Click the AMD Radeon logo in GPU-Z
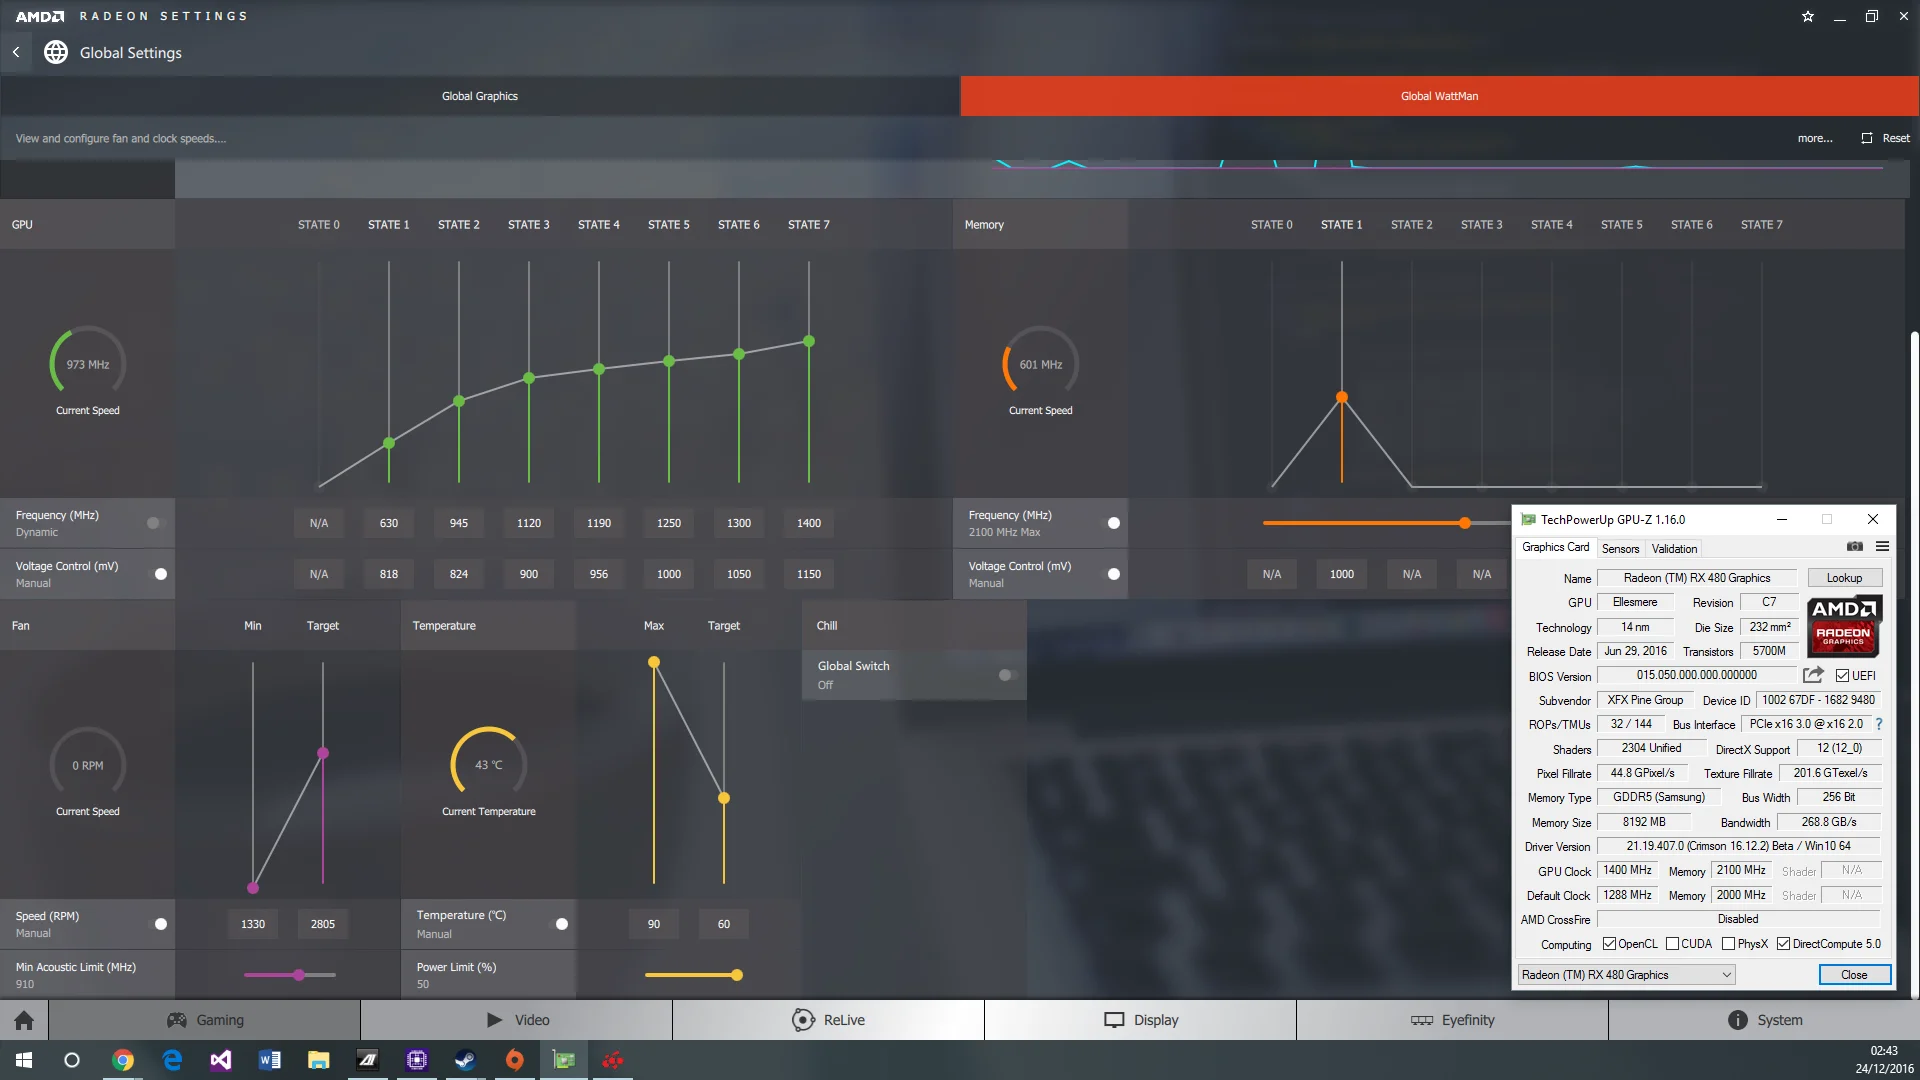 click(x=1844, y=626)
